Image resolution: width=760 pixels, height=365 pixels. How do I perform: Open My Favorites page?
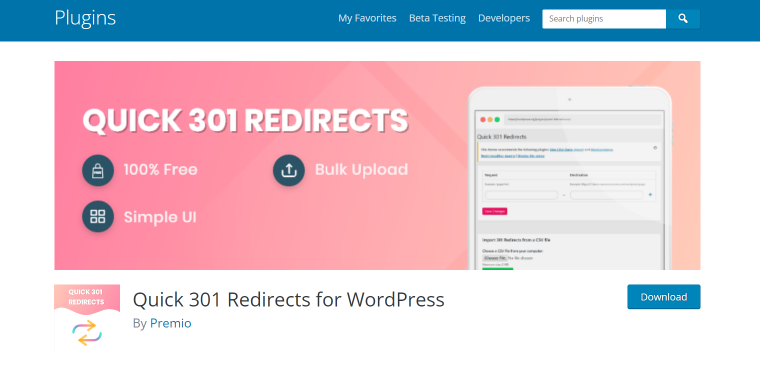pos(367,18)
